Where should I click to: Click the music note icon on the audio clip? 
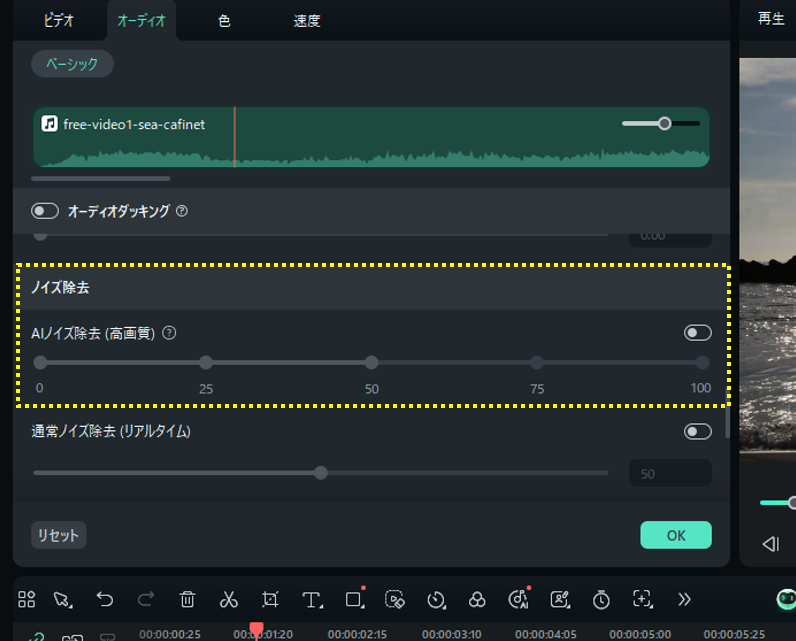49,123
